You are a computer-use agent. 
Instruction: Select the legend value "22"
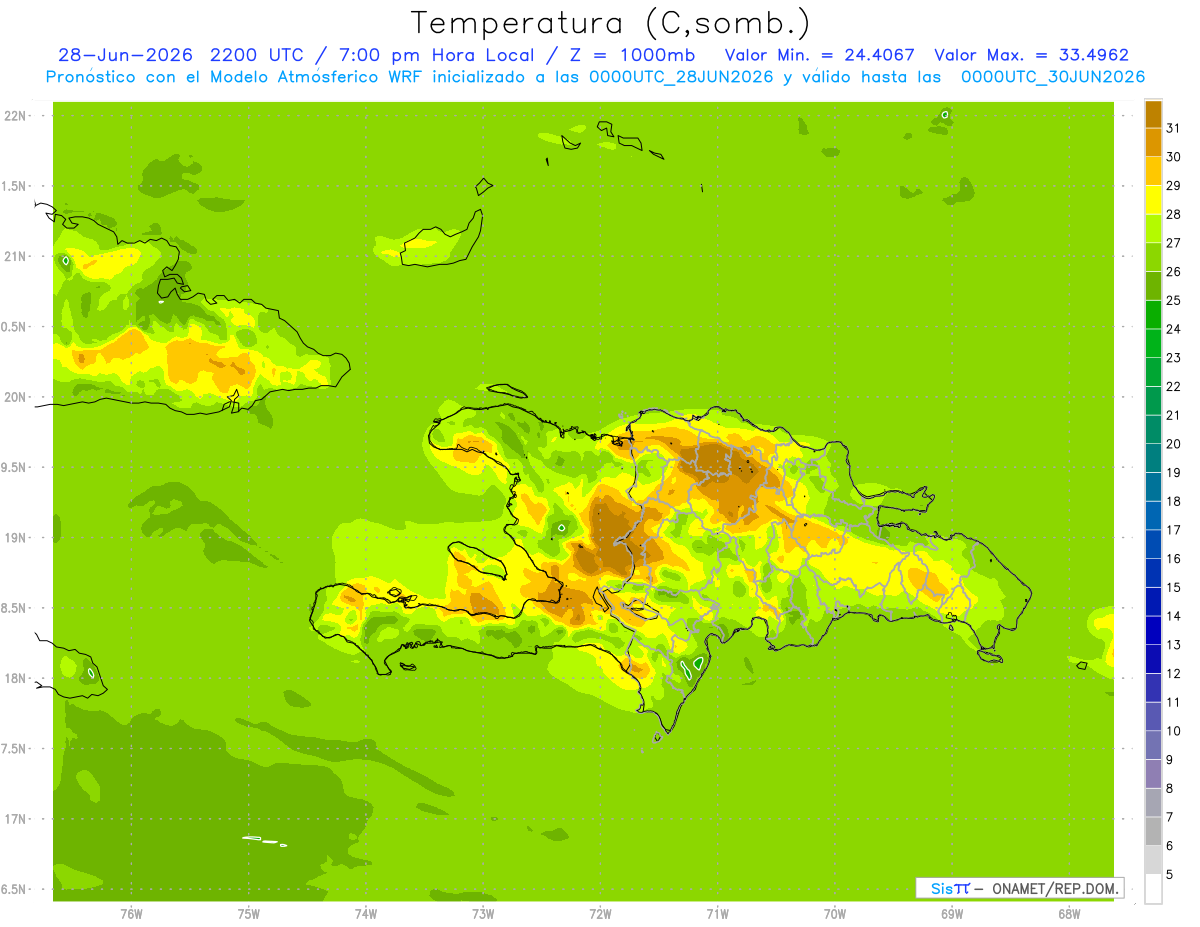coord(1174,386)
